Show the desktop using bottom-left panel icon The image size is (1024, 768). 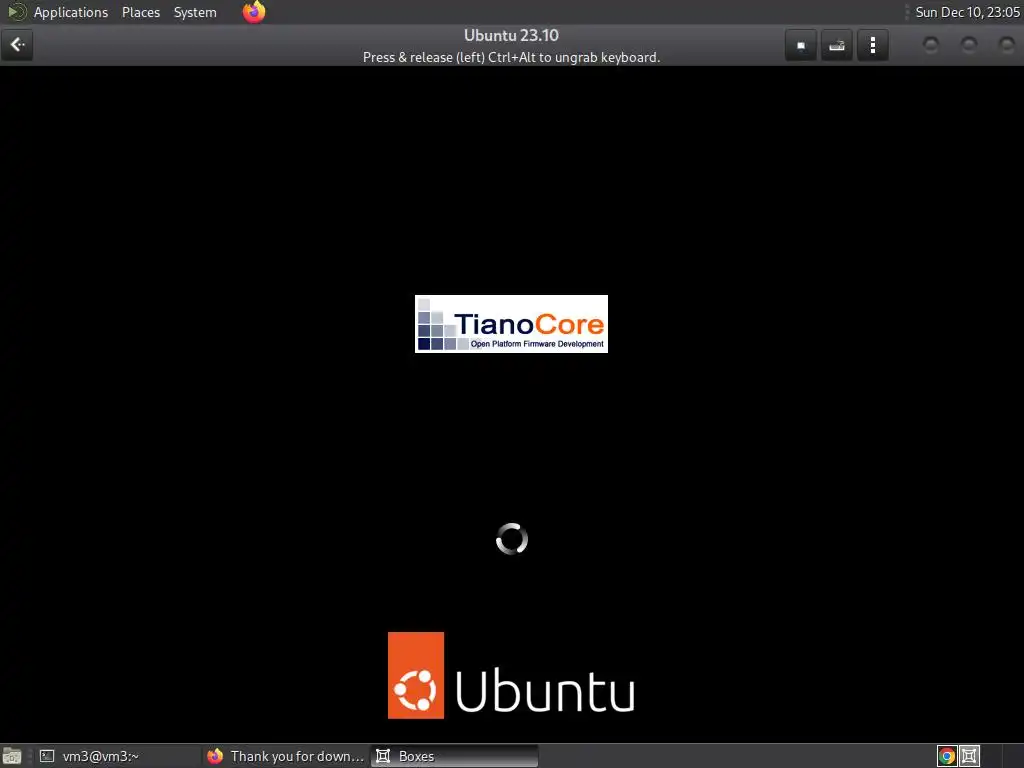(x=12, y=756)
